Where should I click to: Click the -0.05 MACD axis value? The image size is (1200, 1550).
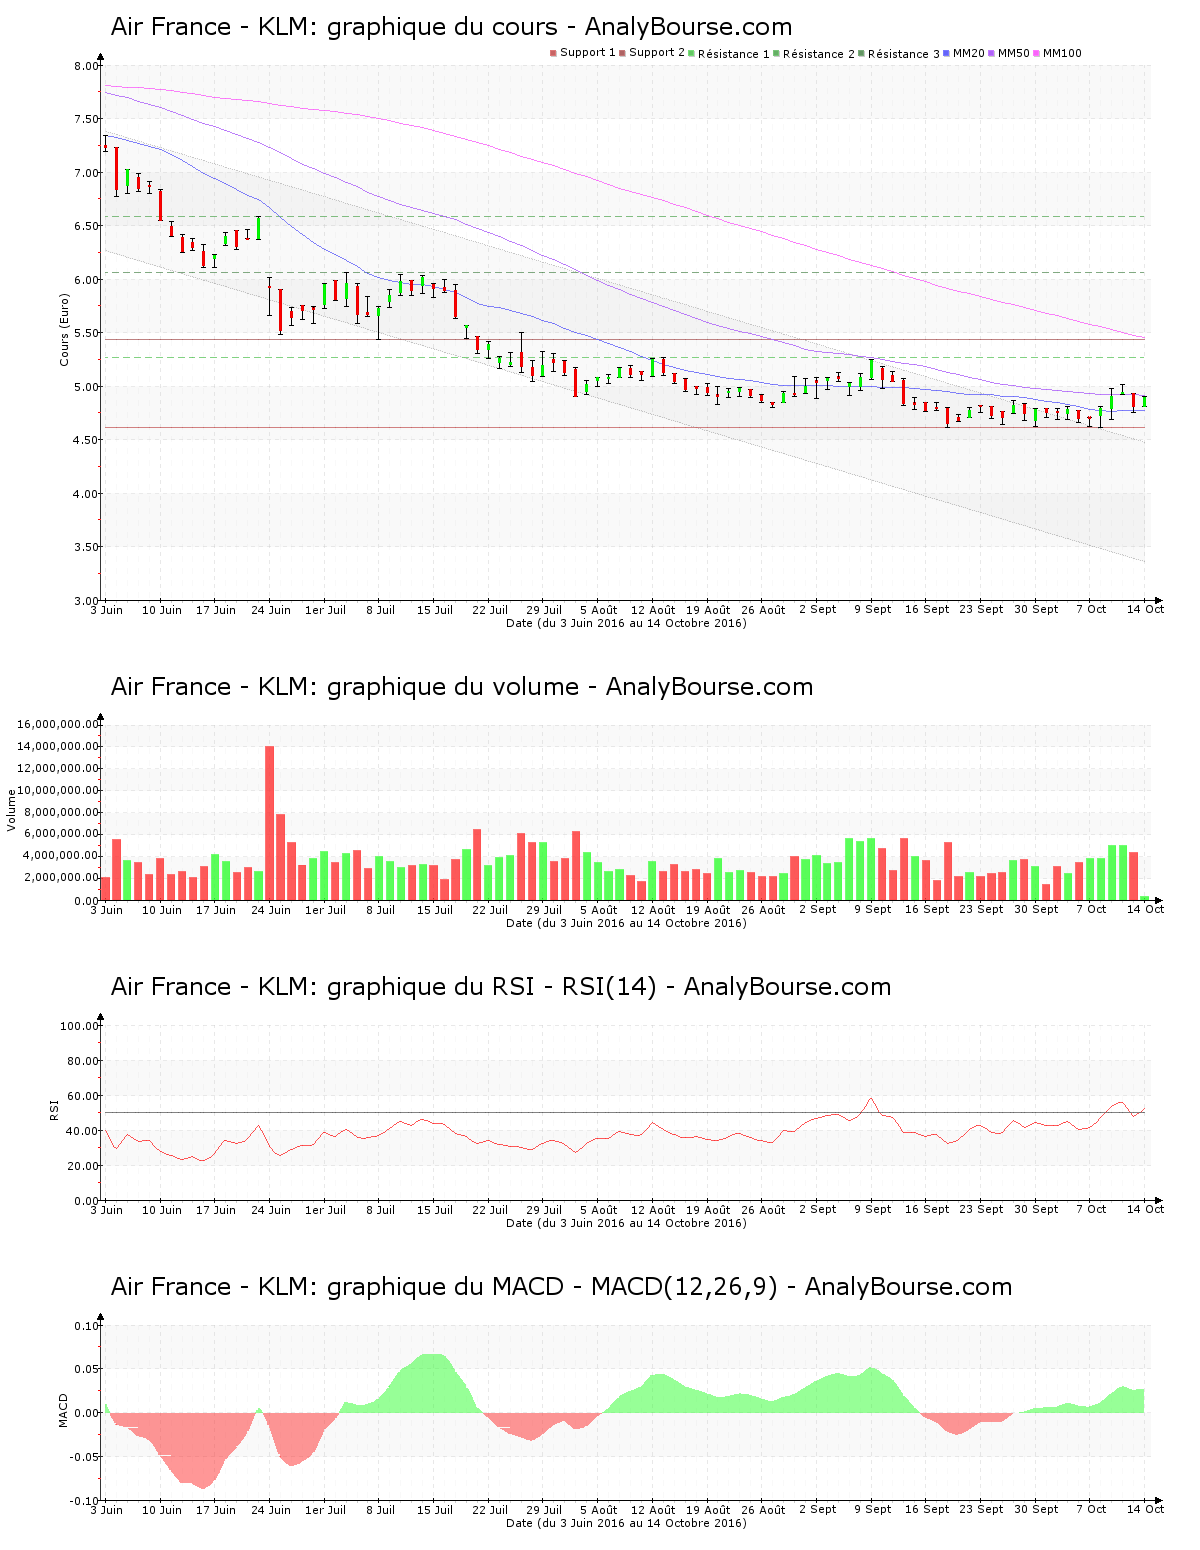click(84, 1457)
